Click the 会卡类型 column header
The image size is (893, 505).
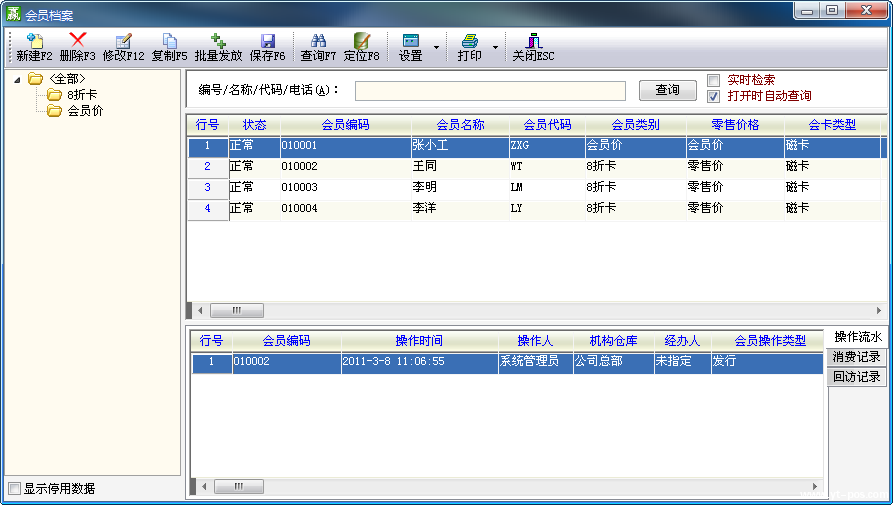coord(832,125)
